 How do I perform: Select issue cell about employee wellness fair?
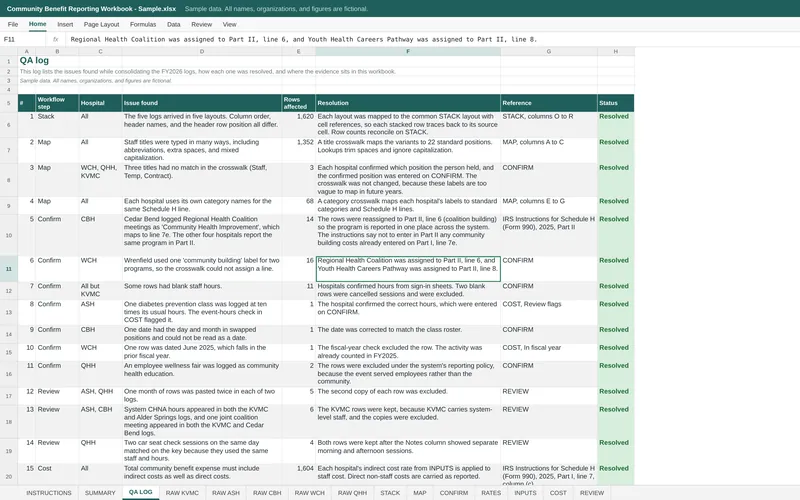tap(202, 374)
